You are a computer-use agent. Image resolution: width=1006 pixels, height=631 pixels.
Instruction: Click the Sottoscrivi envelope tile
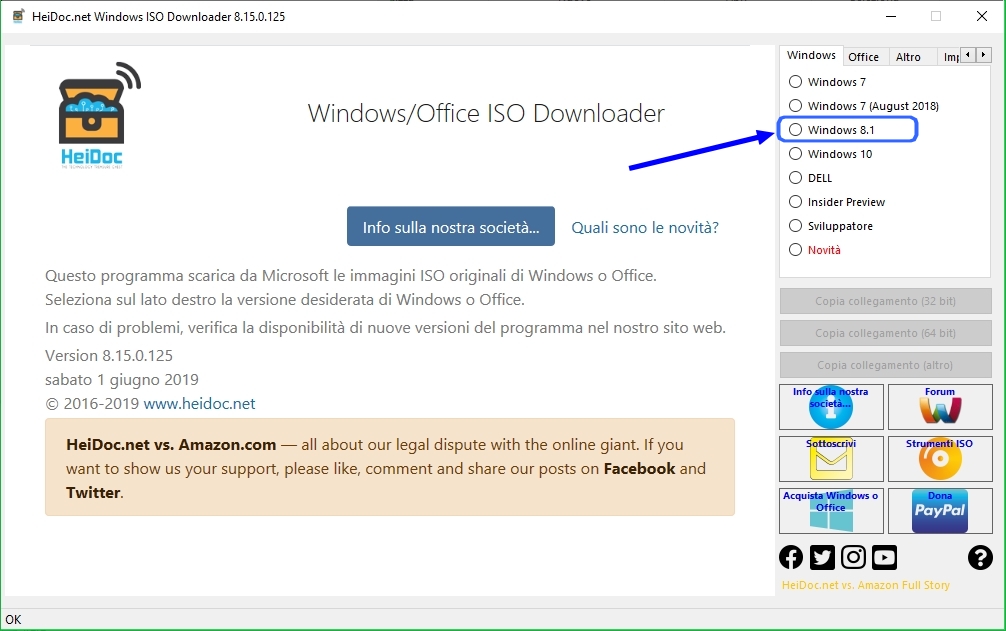(x=831, y=459)
